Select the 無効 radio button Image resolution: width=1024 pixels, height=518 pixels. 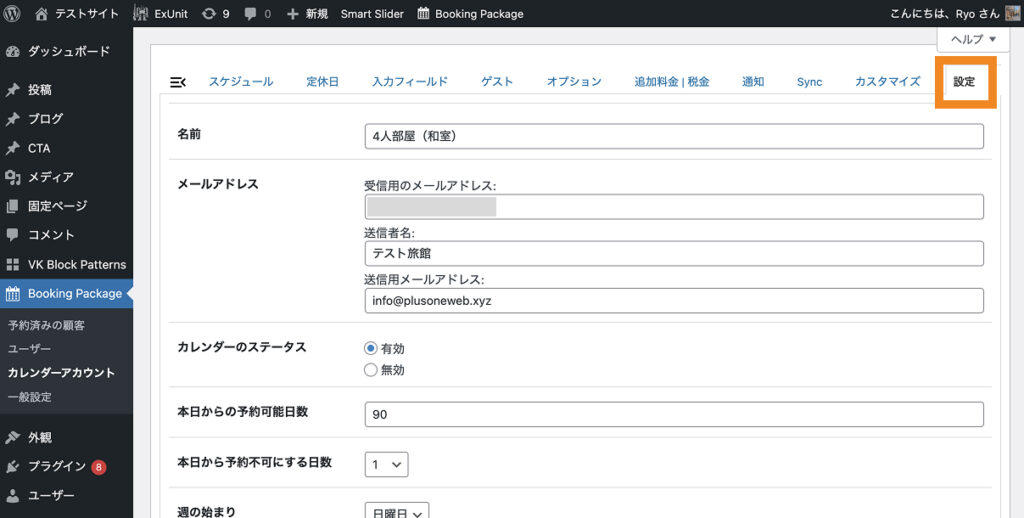point(371,370)
